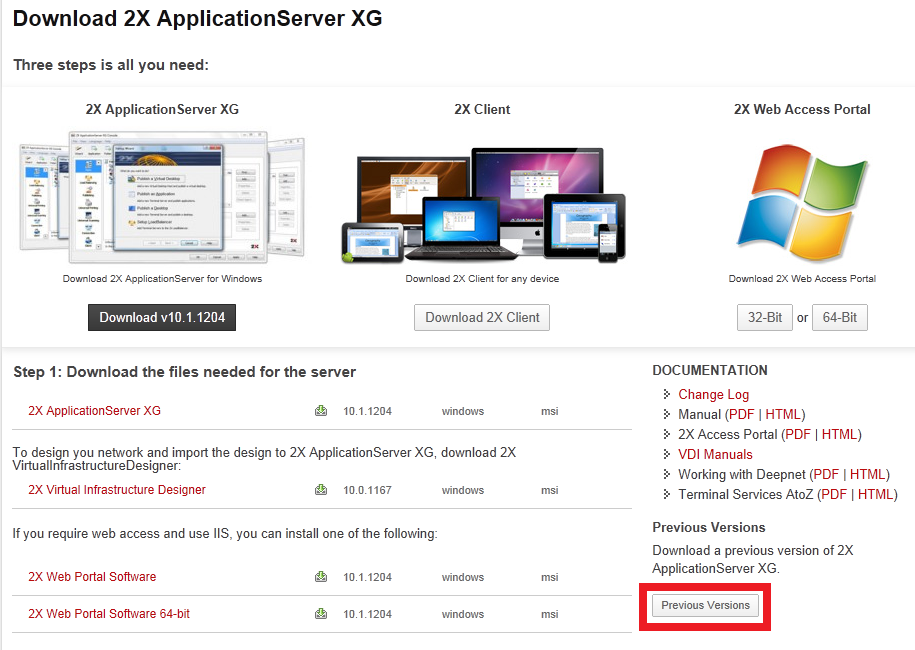Click the 2X Web Access Portal column heading

[802, 109]
